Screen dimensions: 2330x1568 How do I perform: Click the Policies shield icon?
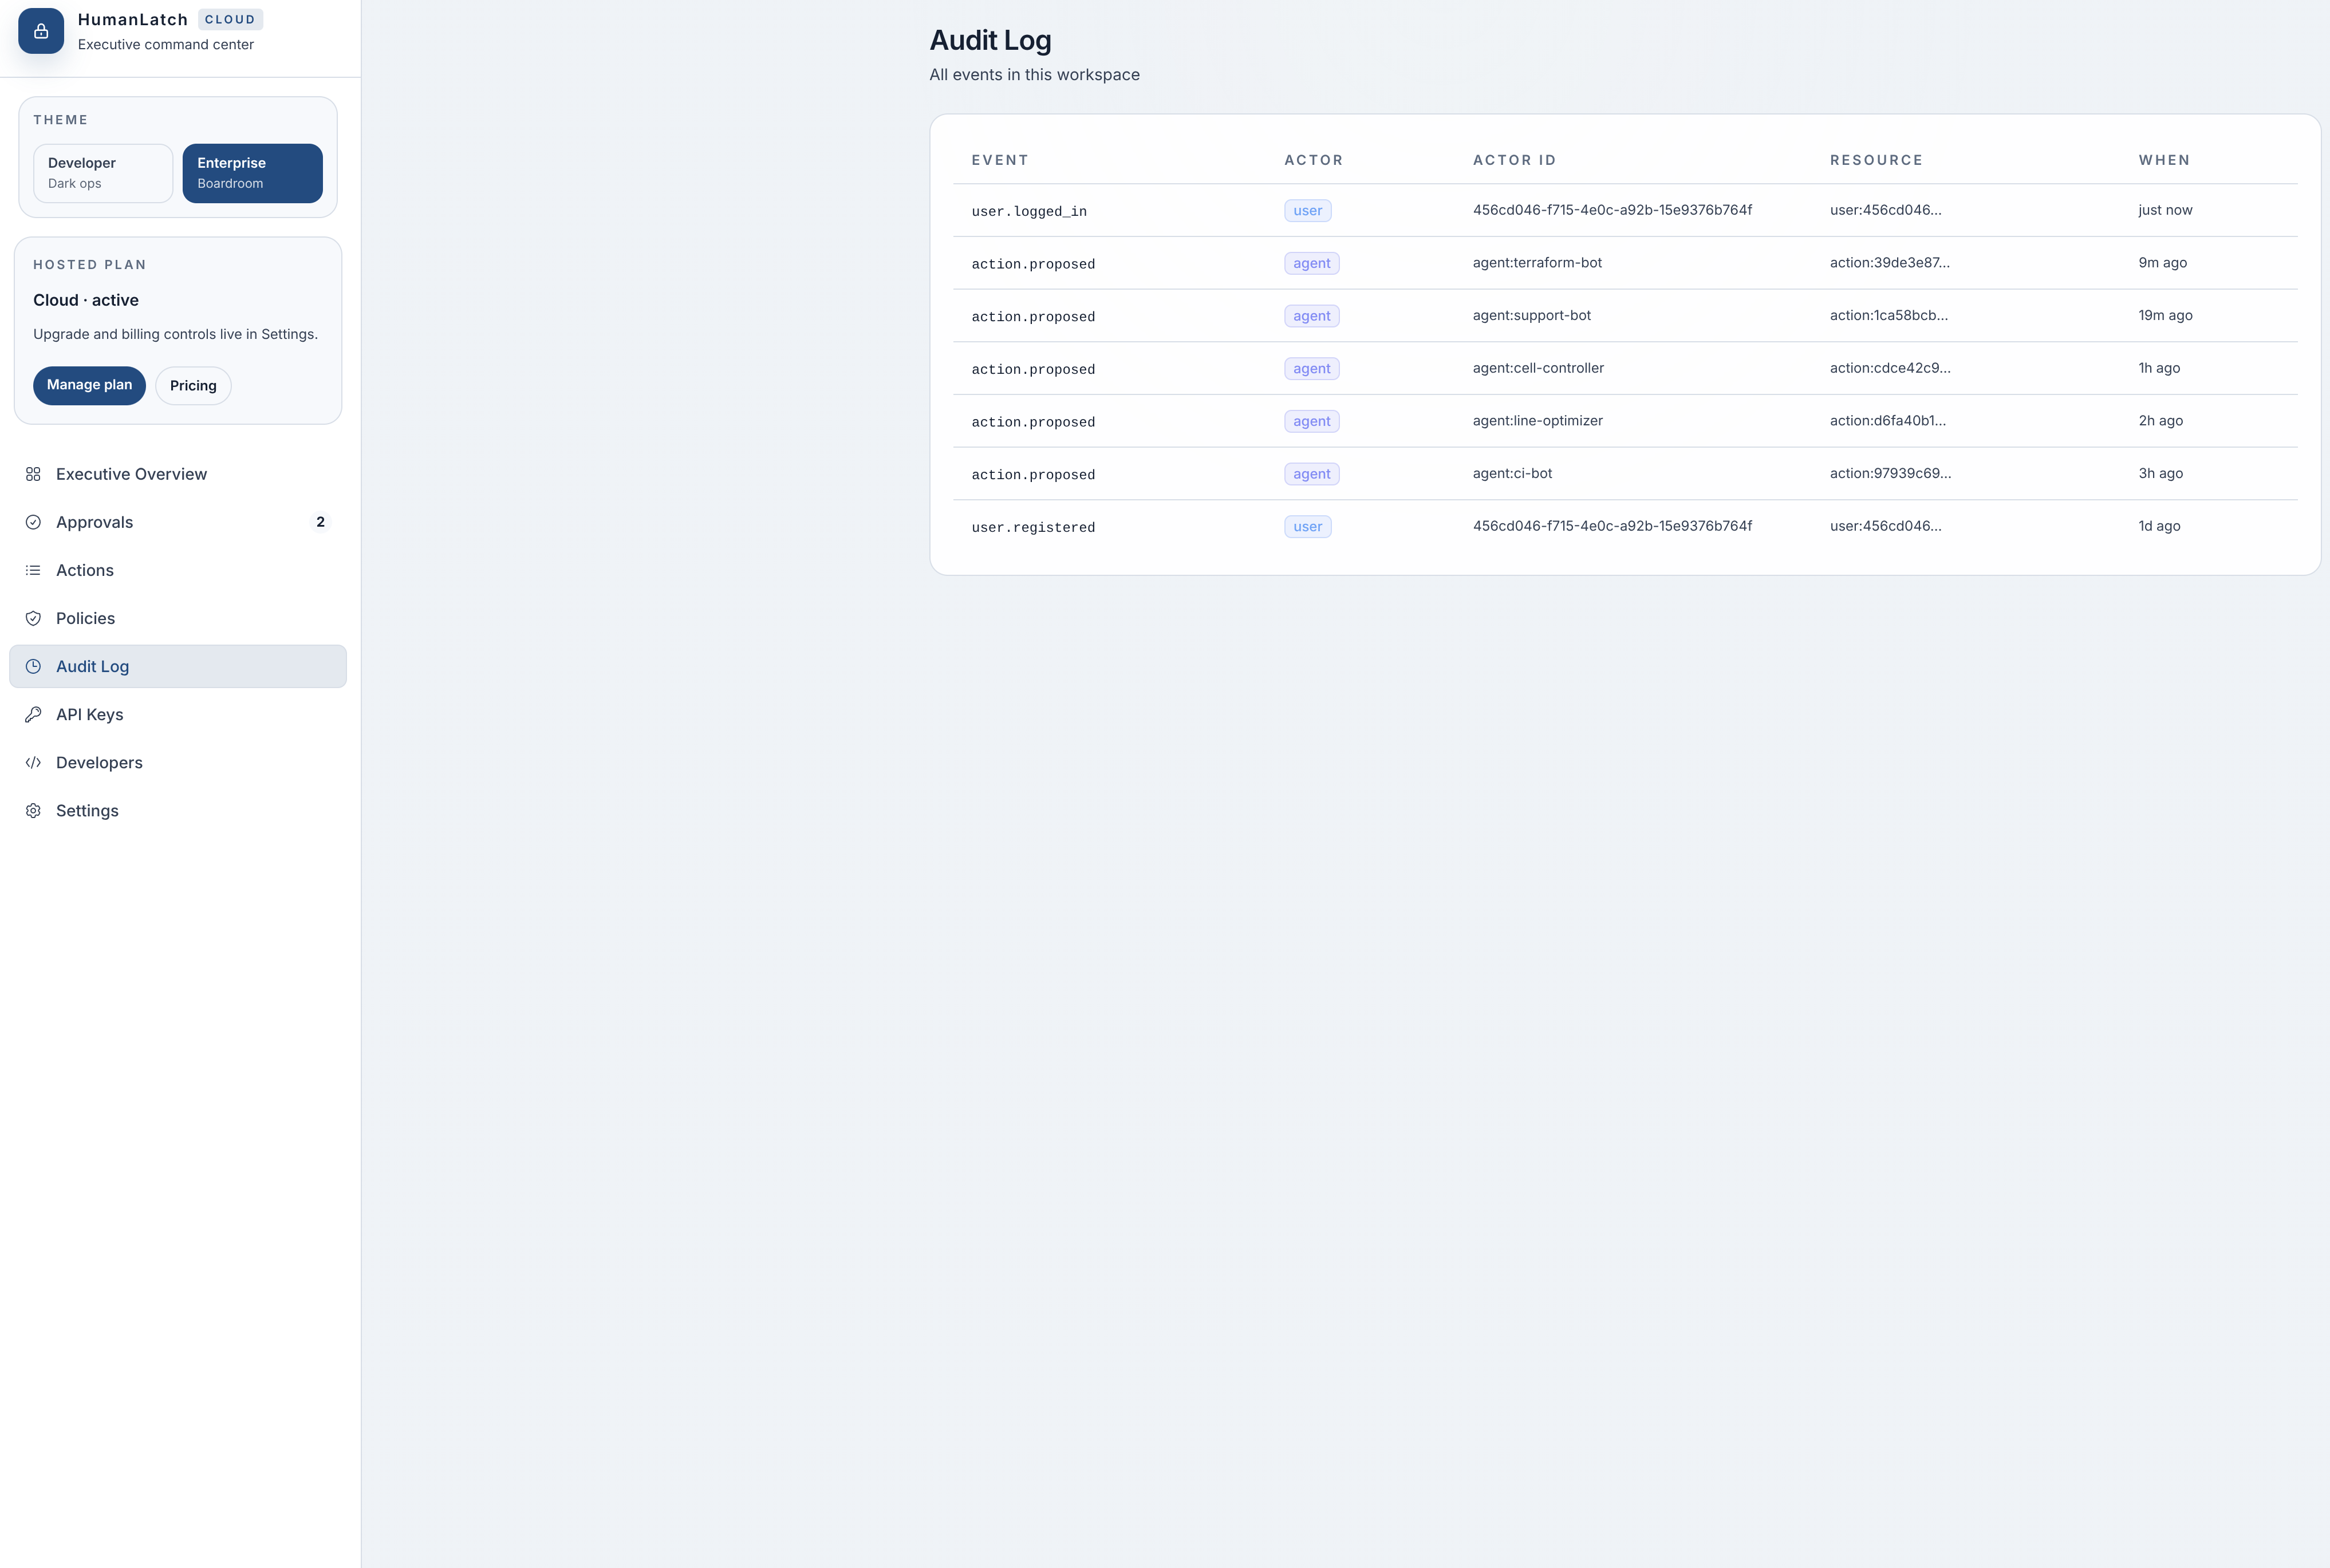(x=33, y=618)
